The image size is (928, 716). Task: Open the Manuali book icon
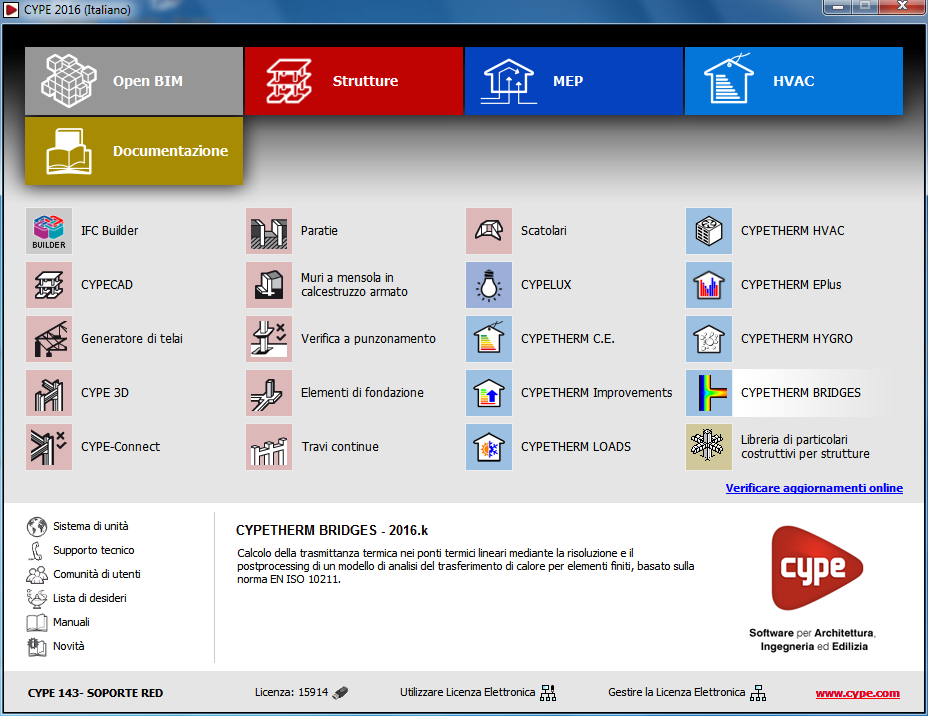37,623
